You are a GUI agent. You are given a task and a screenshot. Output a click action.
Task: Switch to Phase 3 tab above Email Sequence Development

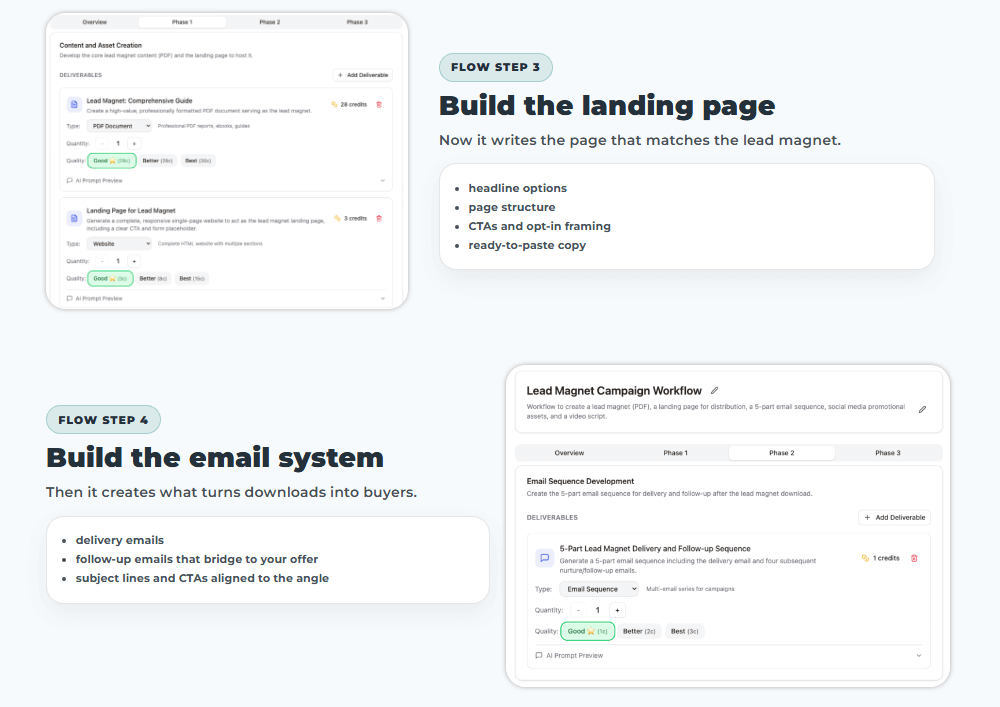pos(887,453)
